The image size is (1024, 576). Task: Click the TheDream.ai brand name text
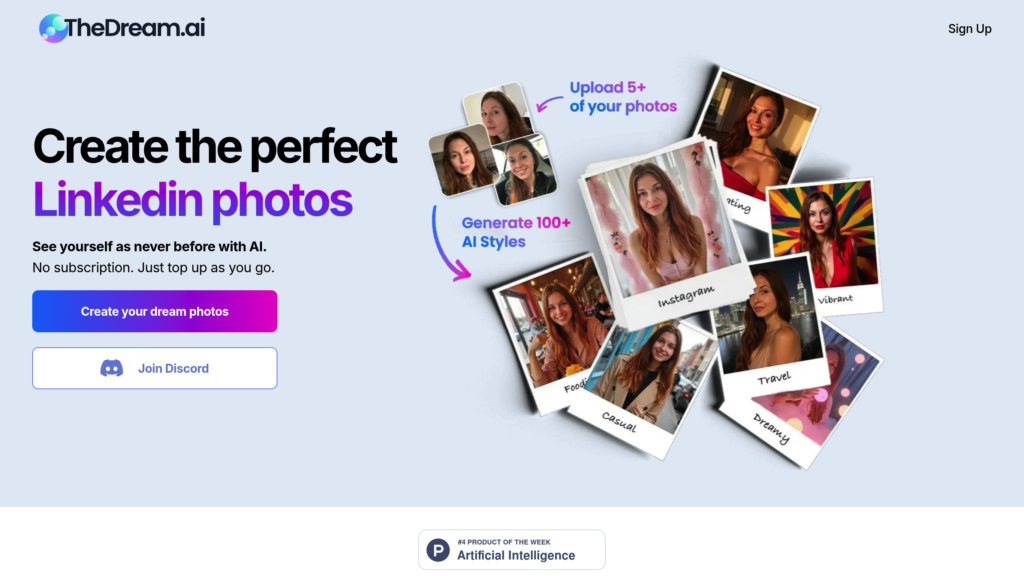click(135, 27)
